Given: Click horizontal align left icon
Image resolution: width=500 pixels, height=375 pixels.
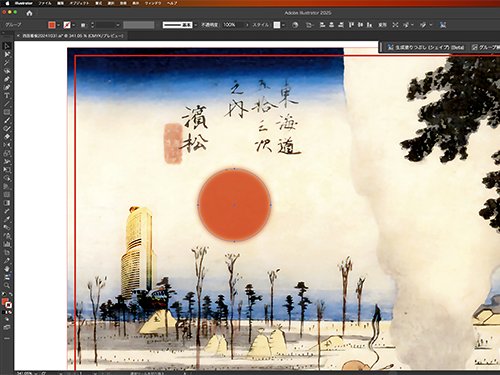Looking at the screenshot, I should coord(322,25).
